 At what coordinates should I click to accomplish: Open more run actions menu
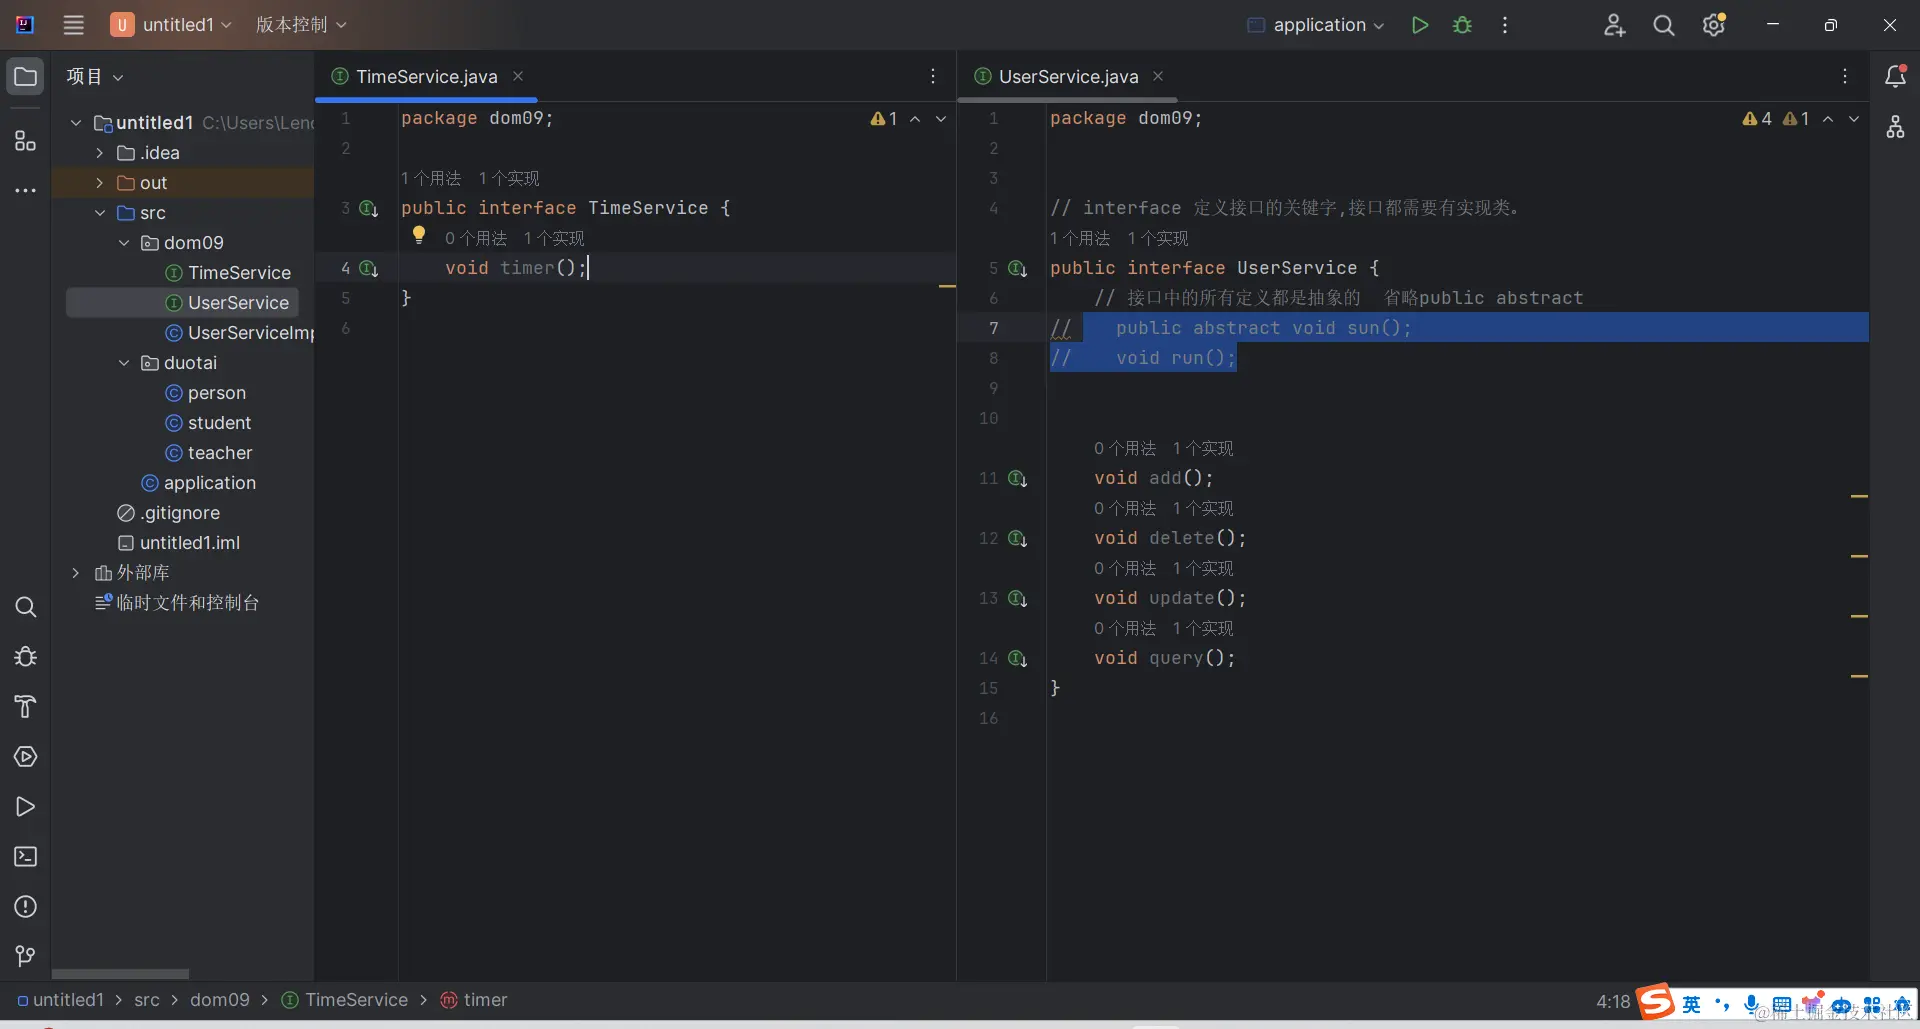click(1505, 25)
